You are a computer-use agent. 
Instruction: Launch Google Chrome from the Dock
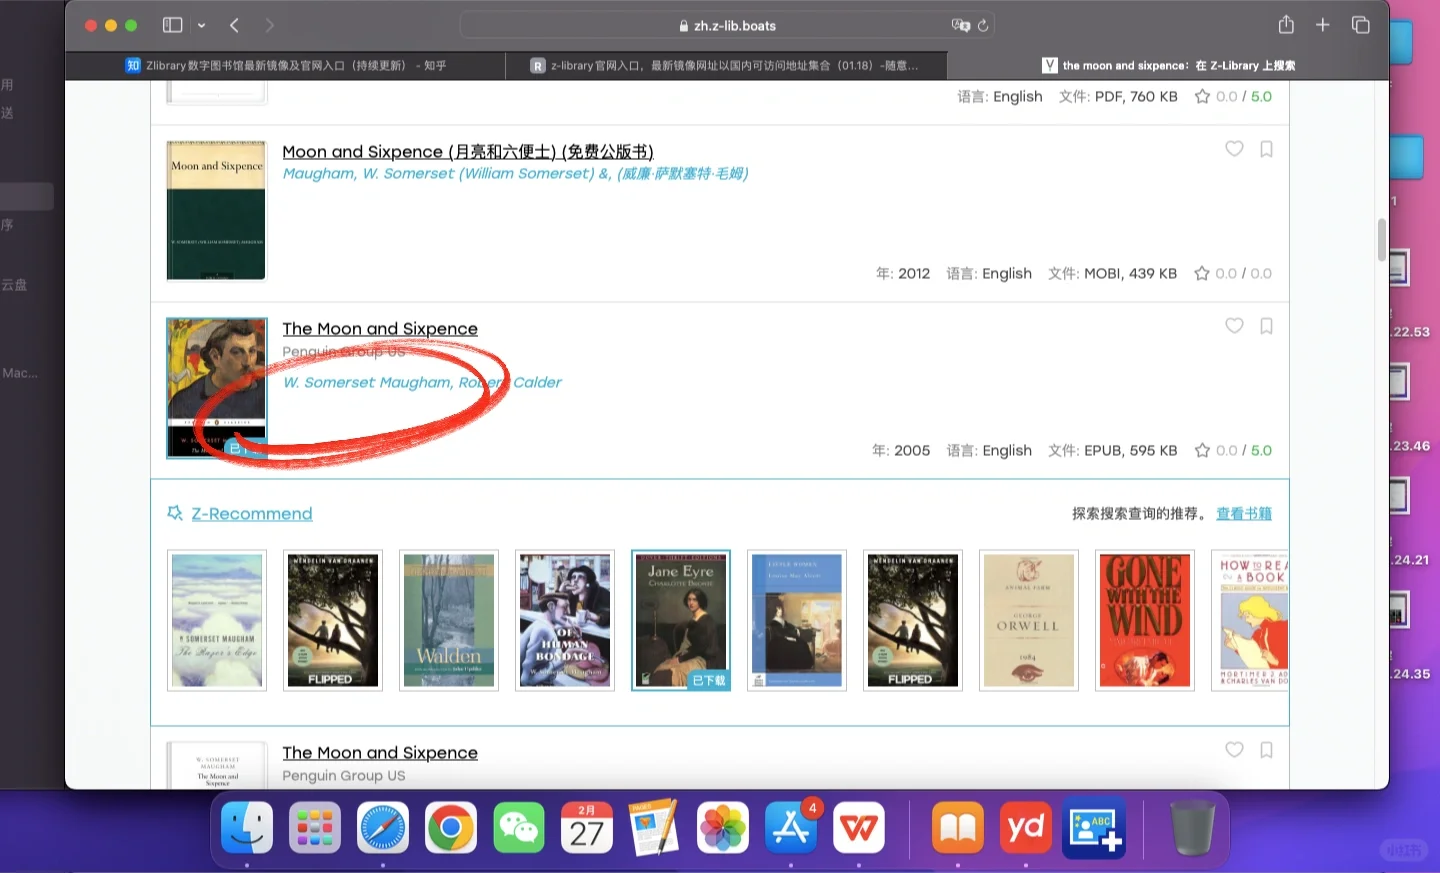click(x=451, y=828)
